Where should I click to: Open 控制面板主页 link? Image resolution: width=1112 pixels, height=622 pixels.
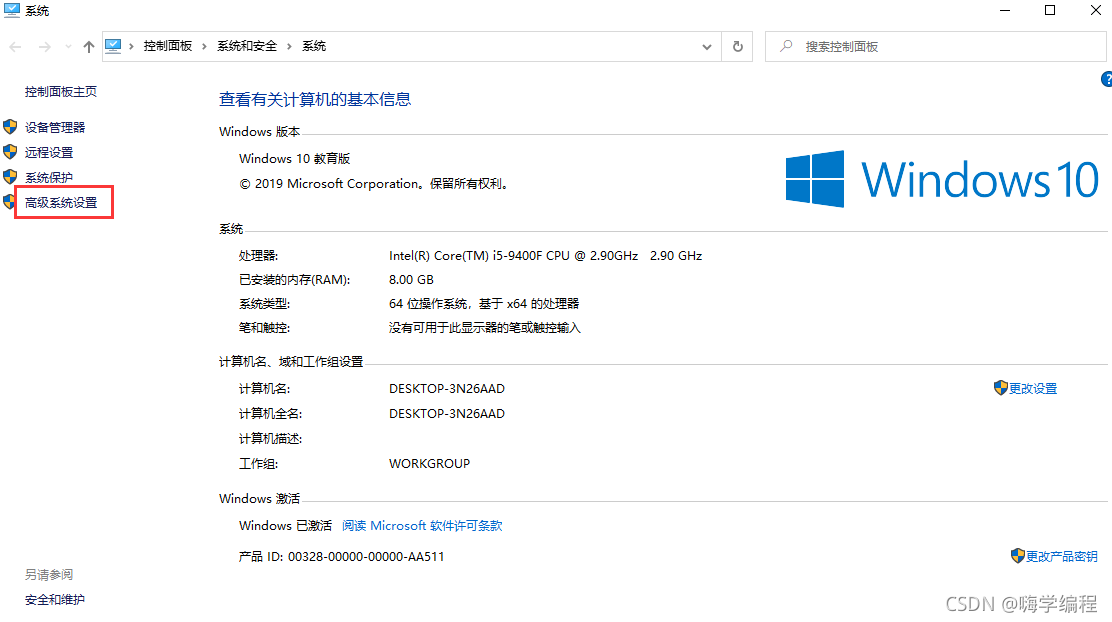[61, 91]
